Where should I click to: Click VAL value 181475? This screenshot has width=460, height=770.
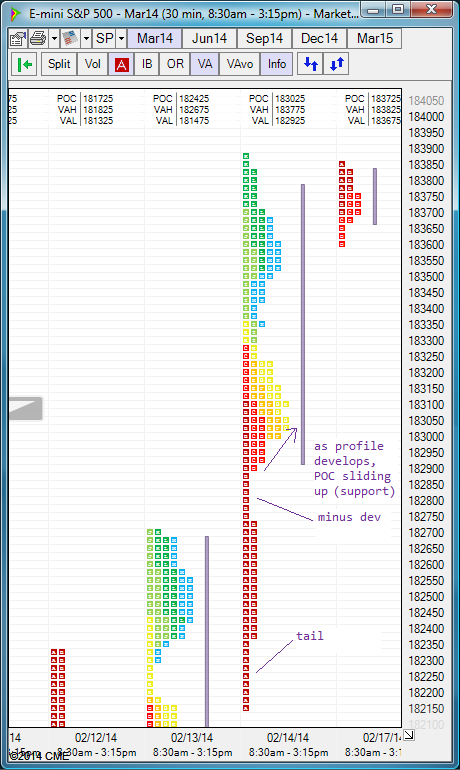click(x=194, y=120)
